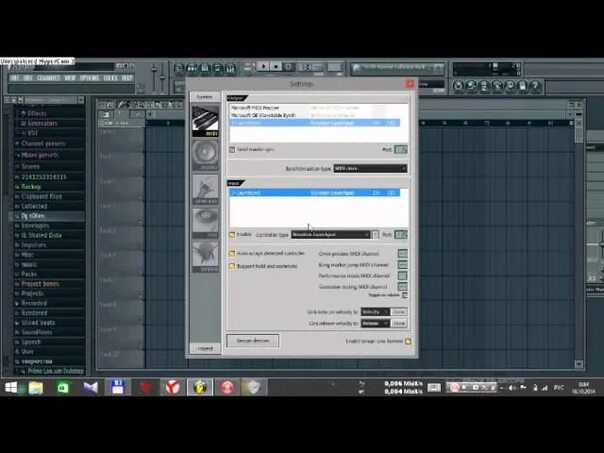Select Microsoft MIDI Mapper output row
The height and width of the screenshot is (453, 604).
(315, 108)
